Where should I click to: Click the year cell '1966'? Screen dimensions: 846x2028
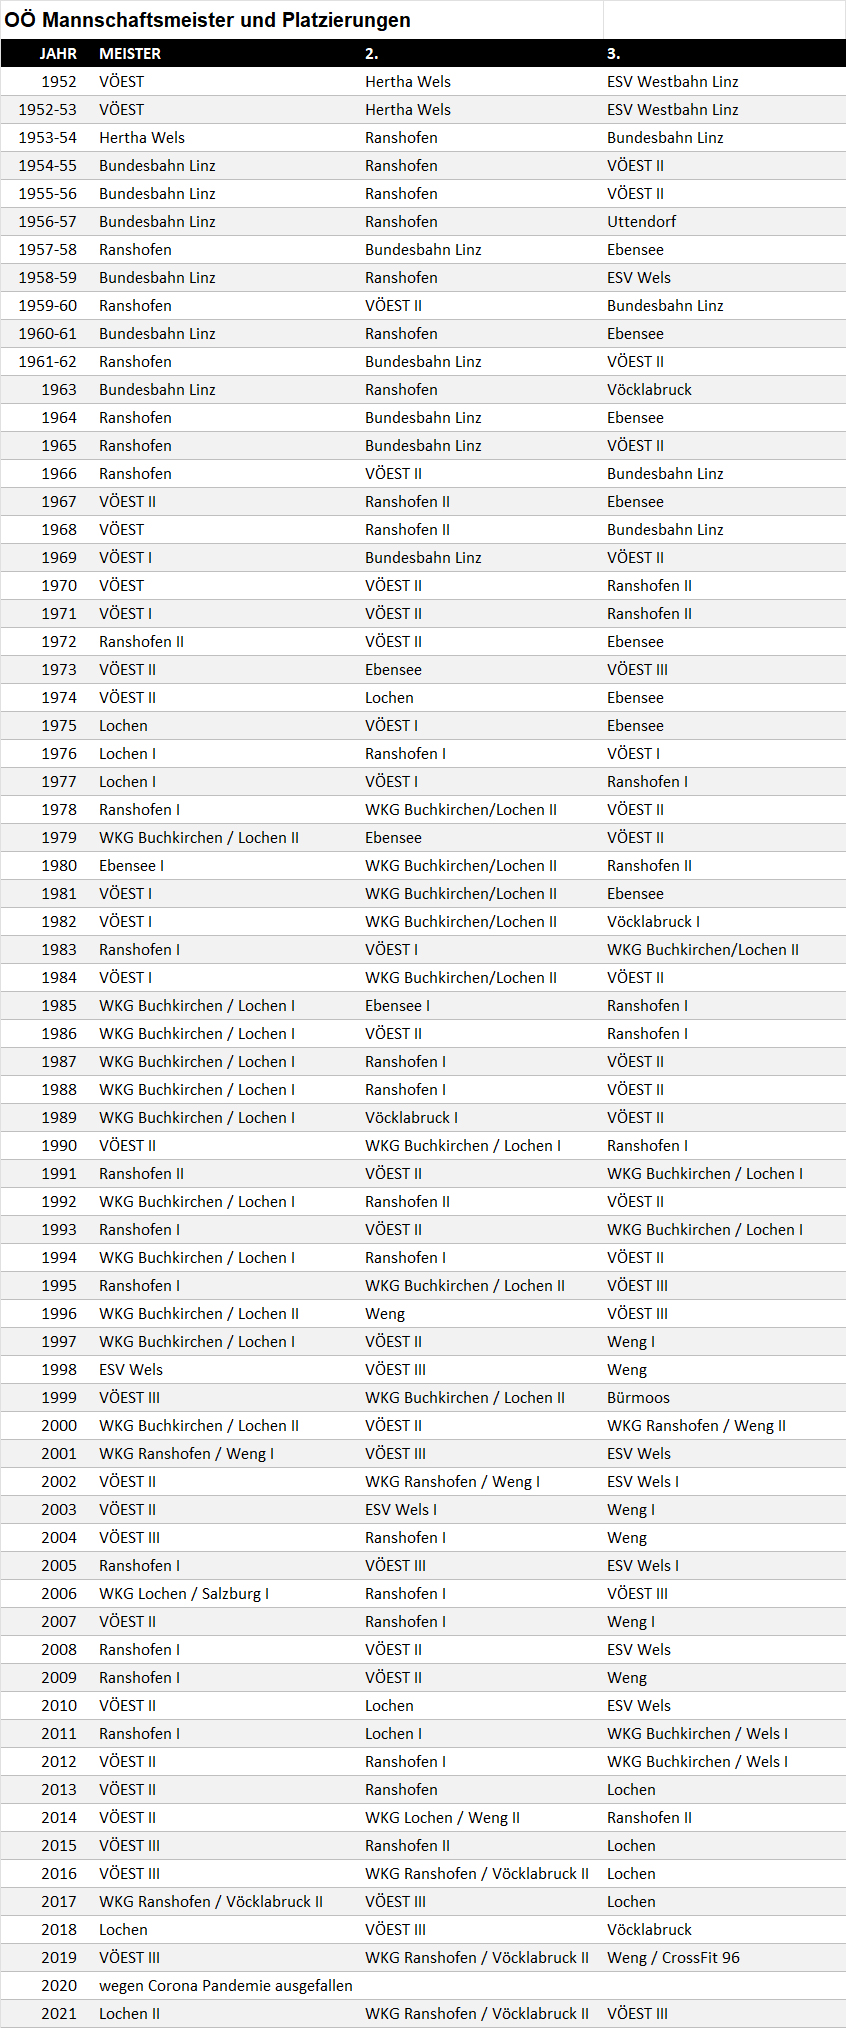pos(59,474)
